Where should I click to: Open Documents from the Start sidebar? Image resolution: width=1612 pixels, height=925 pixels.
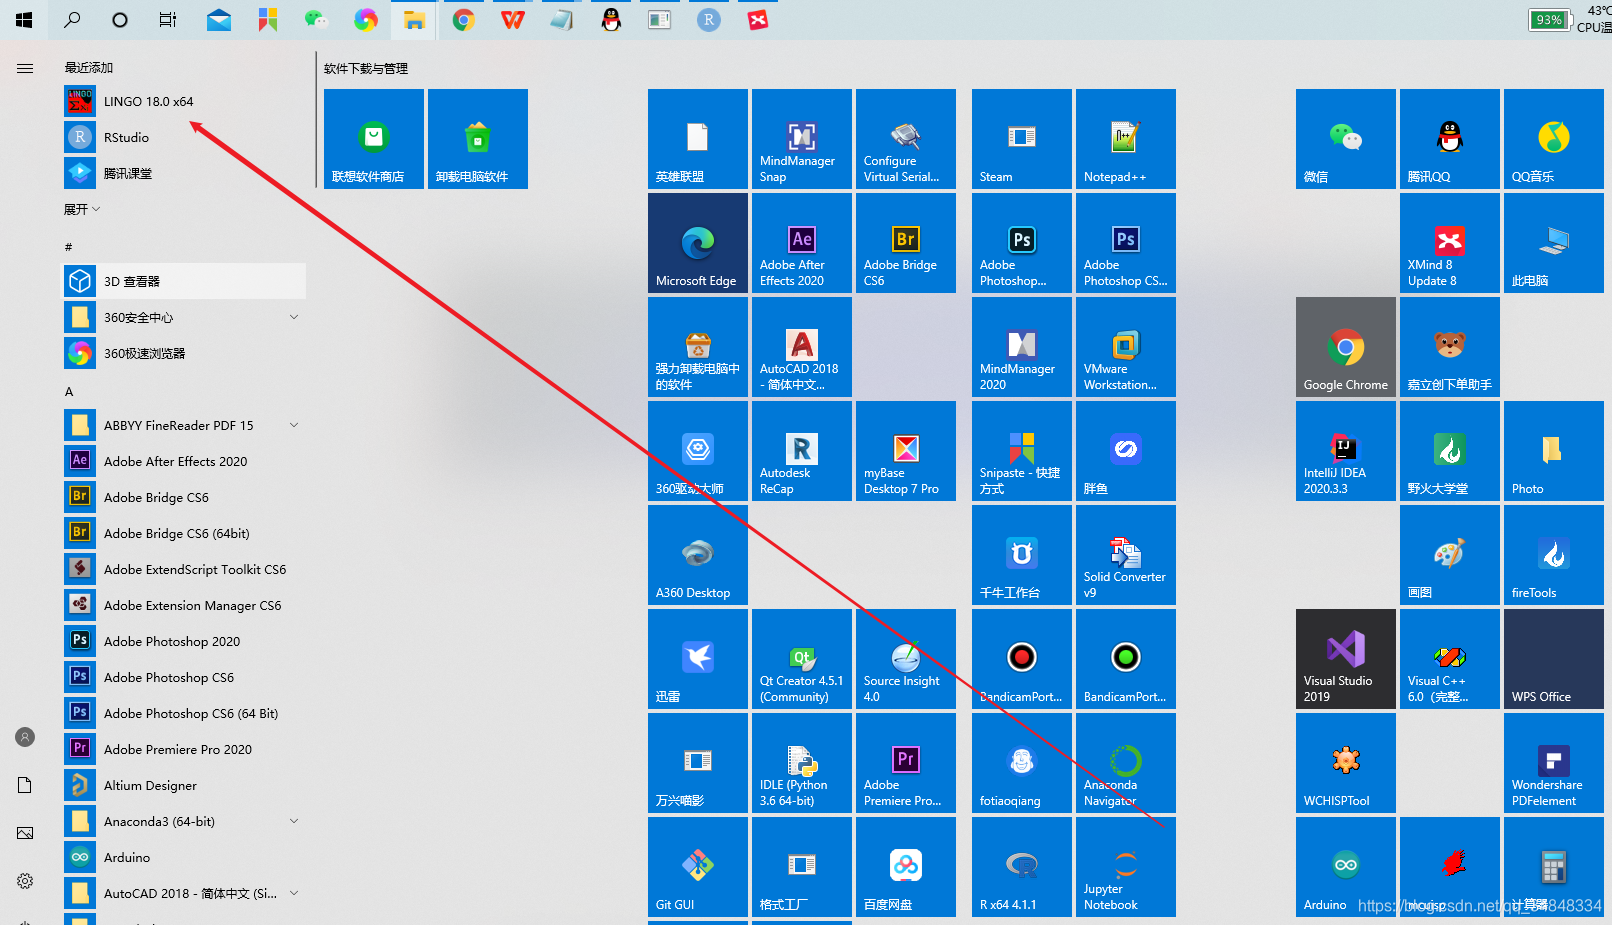pos(25,785)
